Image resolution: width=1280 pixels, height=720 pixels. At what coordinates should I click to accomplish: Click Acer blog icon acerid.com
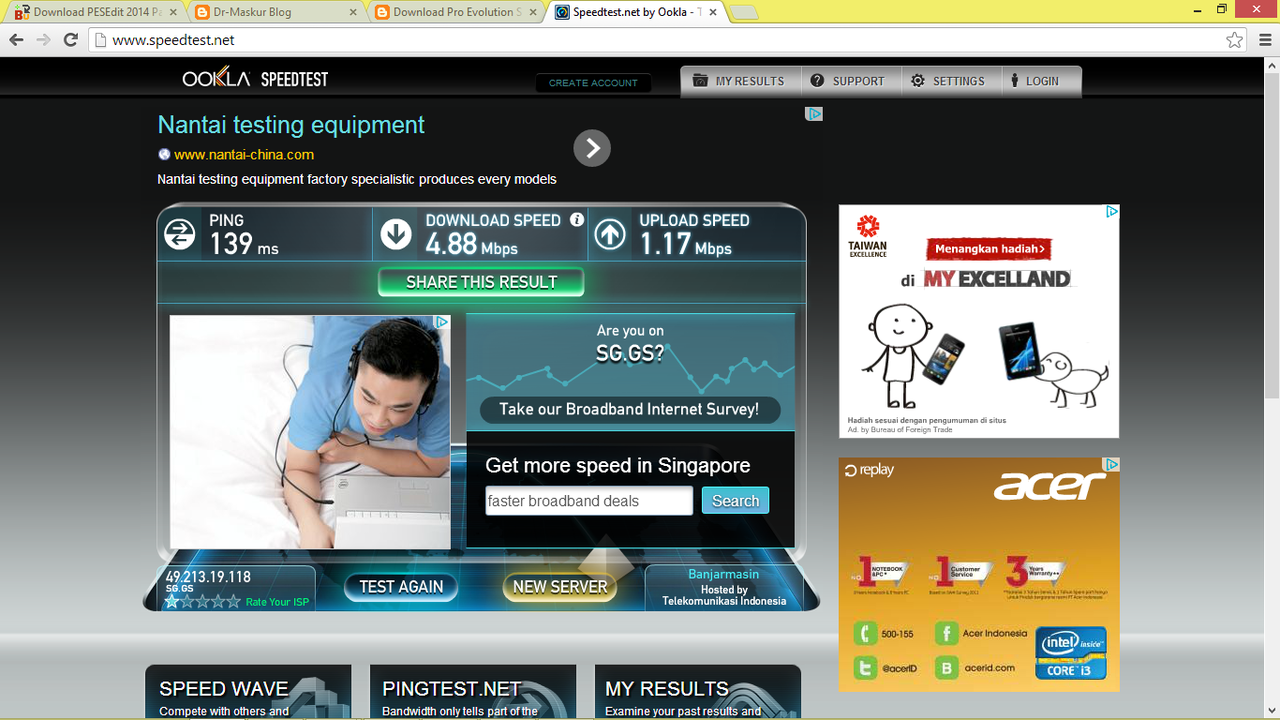point(946,667)
